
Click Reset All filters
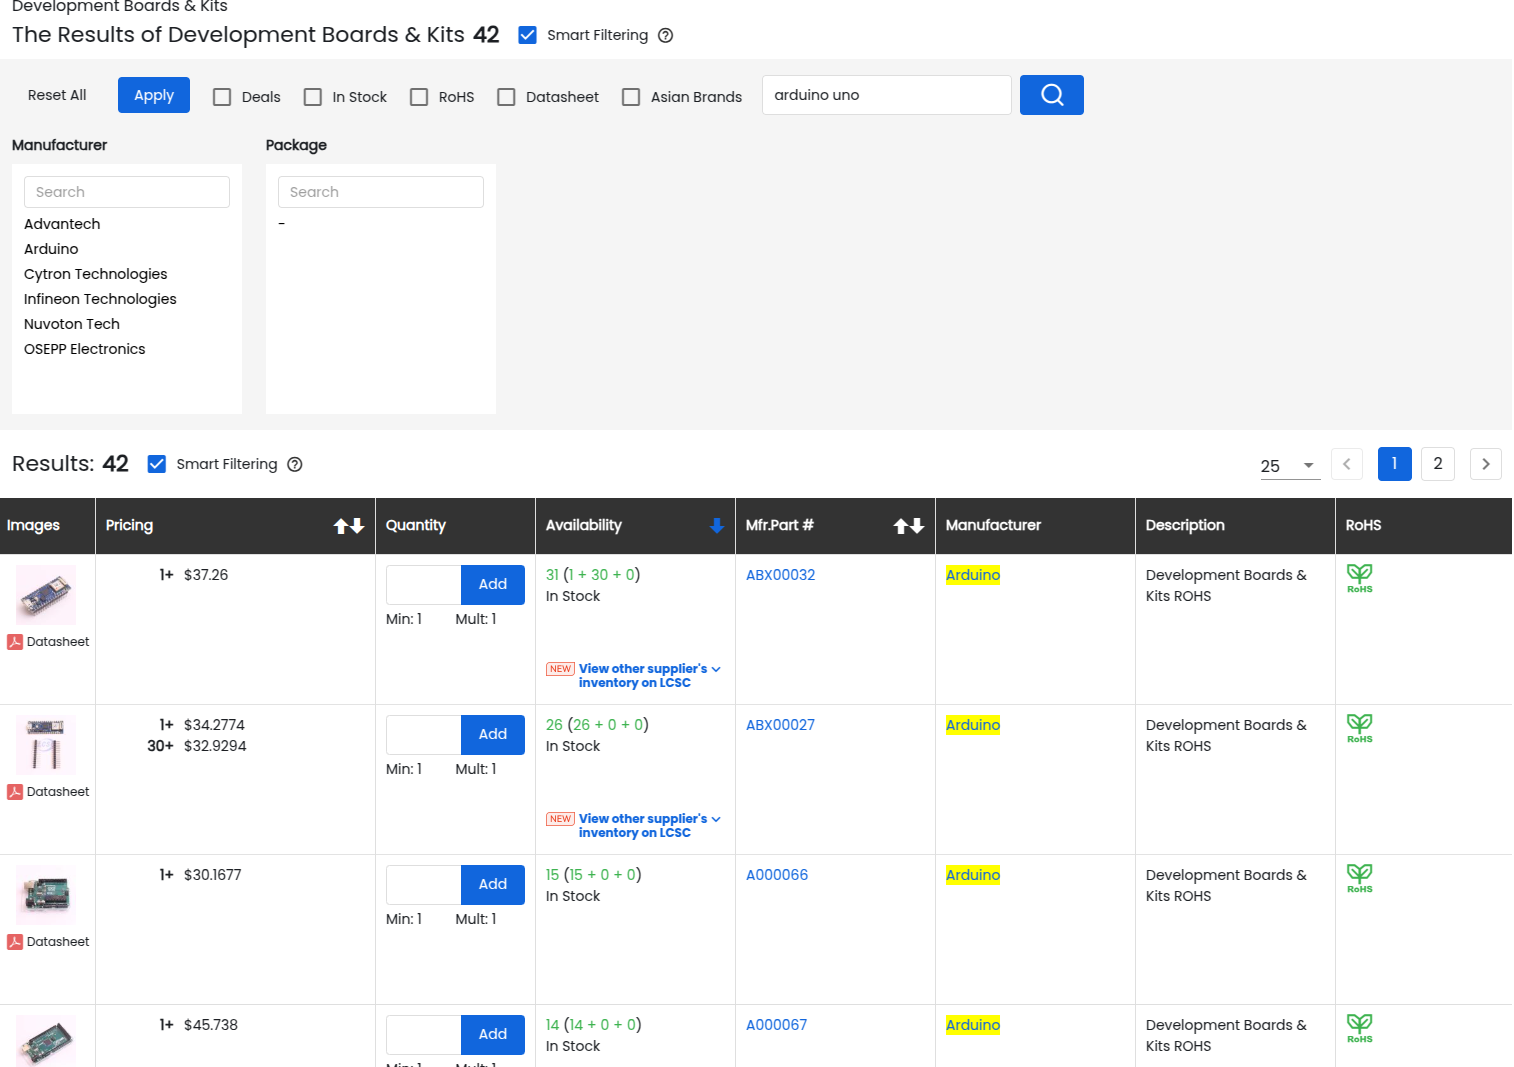coord(57,95)
